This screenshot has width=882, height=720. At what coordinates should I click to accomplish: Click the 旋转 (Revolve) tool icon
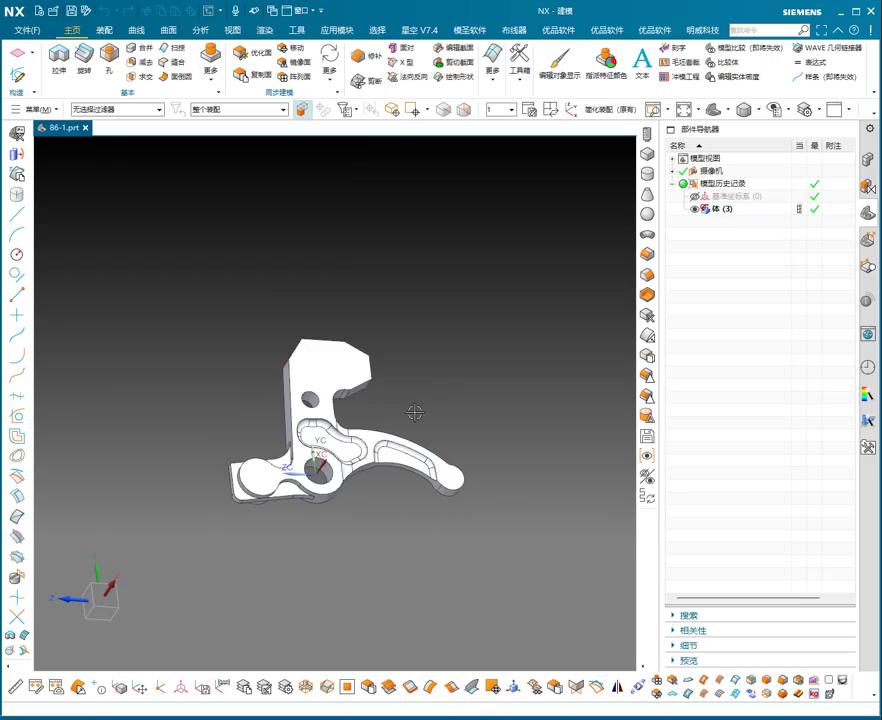[84, 56]
